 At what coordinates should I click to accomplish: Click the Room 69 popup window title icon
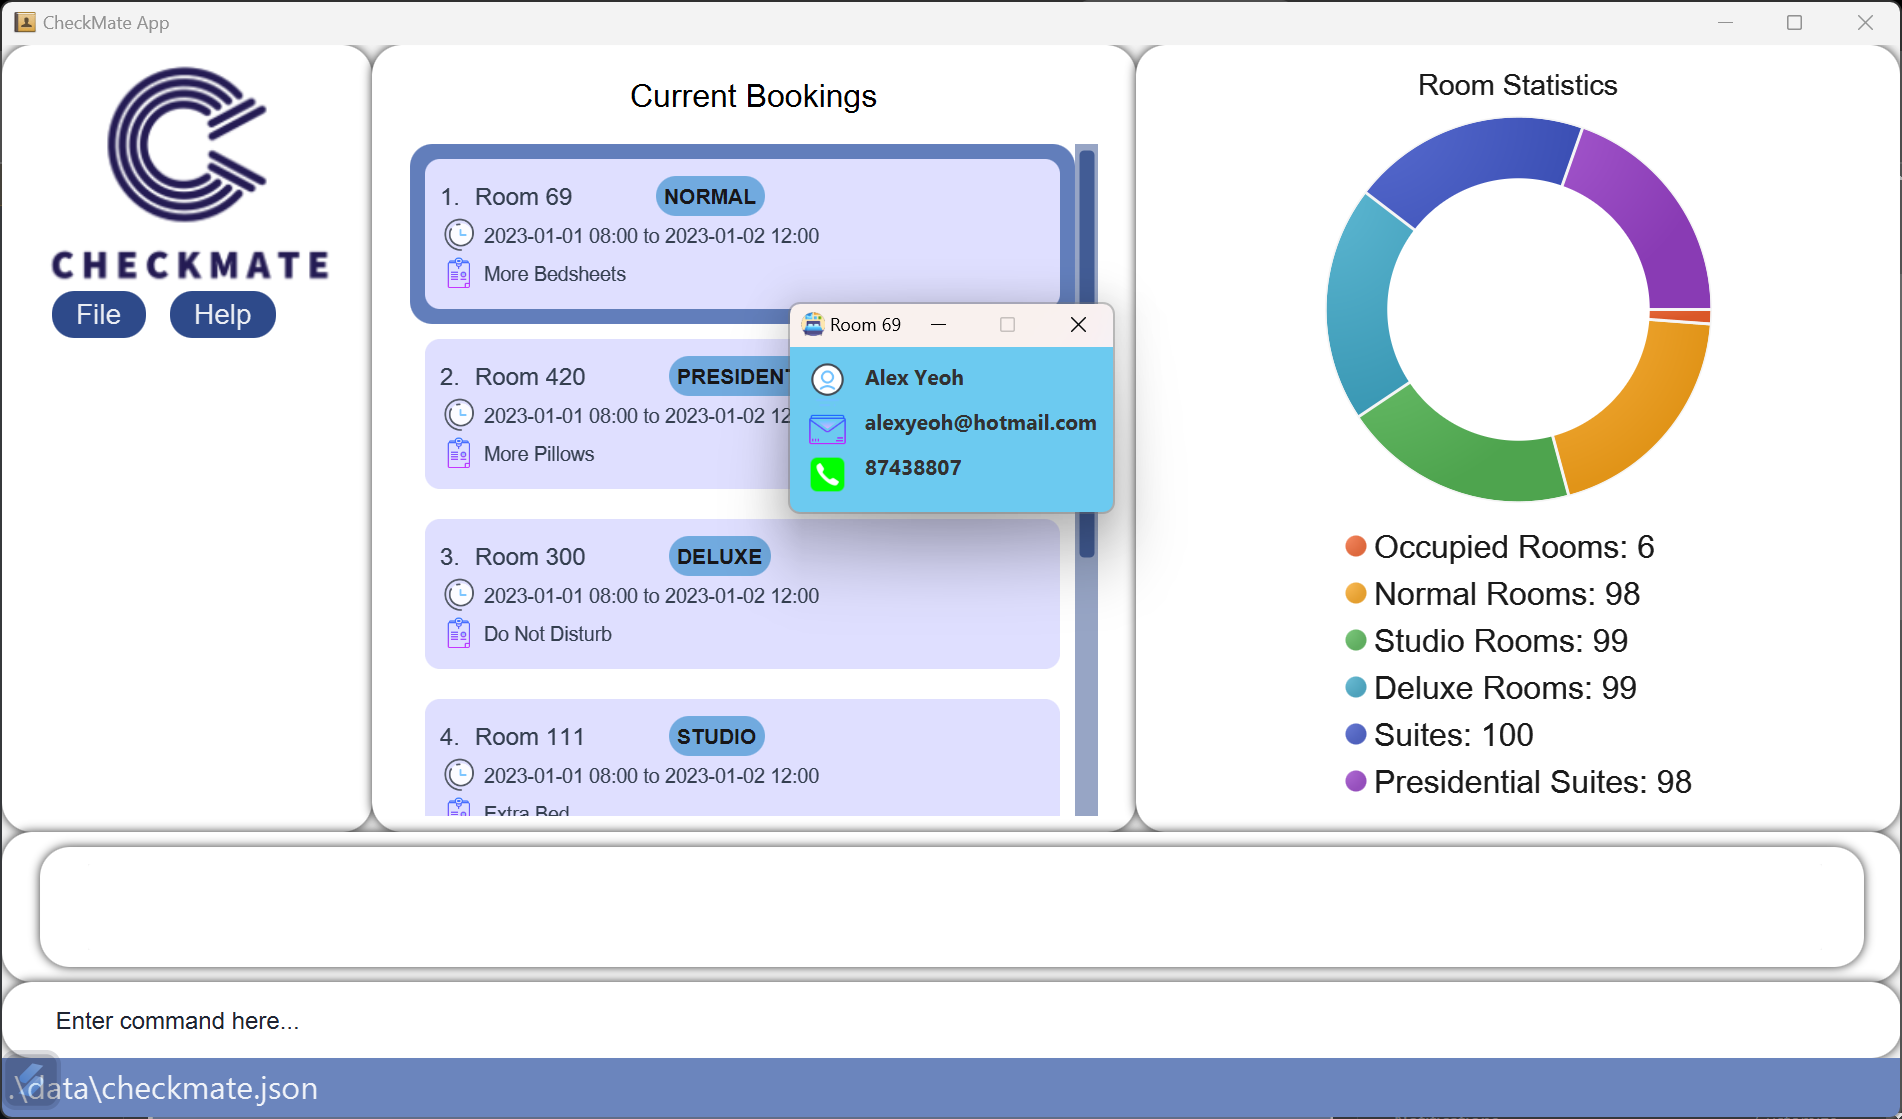[813, 324]
